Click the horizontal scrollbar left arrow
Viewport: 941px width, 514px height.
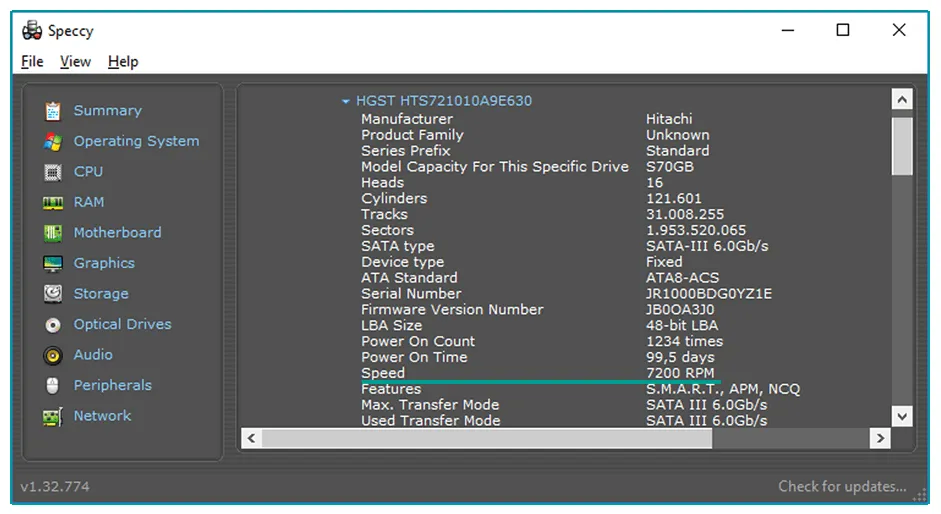[x=251, y=438]
